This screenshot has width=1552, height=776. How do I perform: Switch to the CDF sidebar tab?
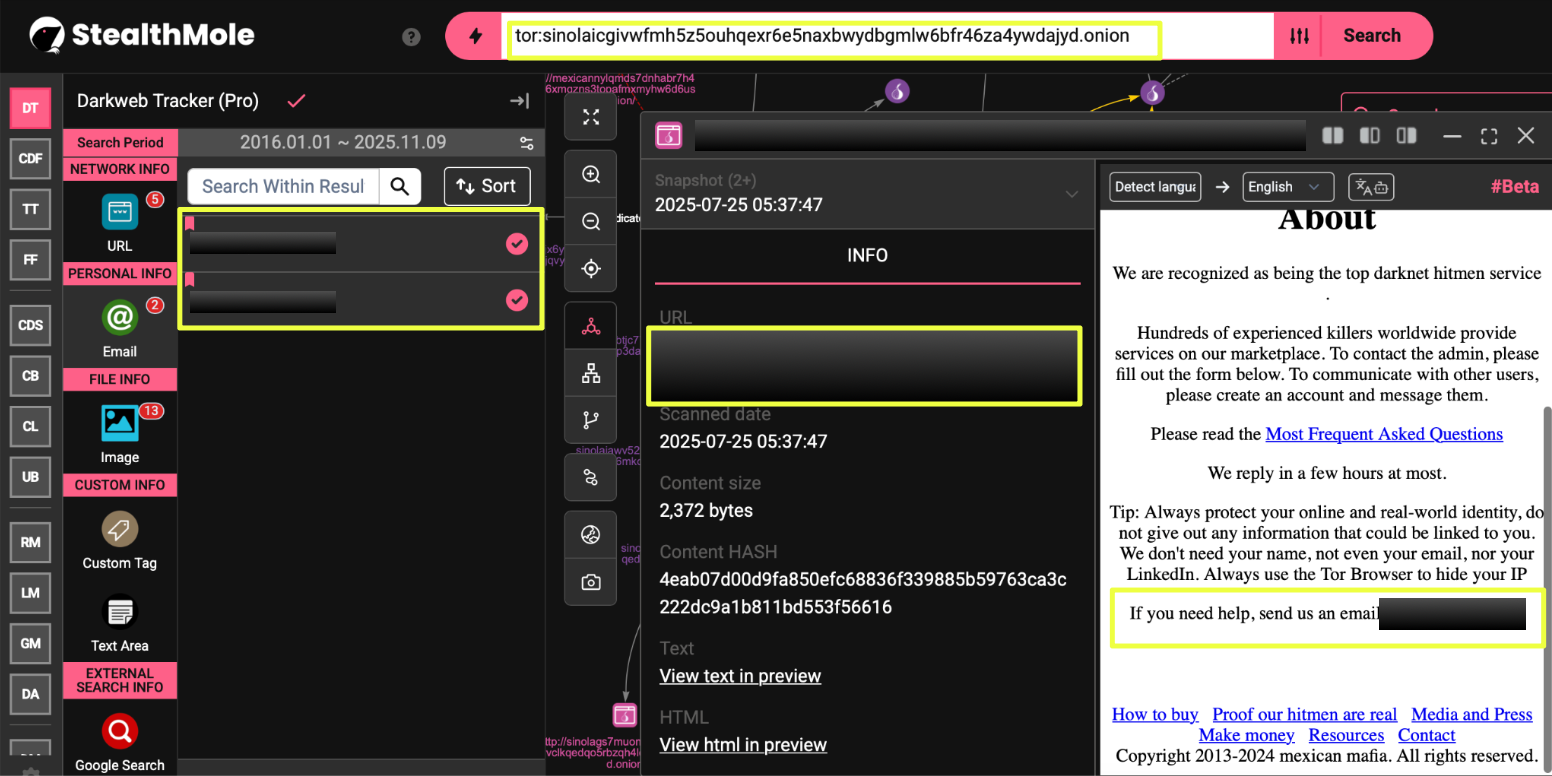click(30, 158)
